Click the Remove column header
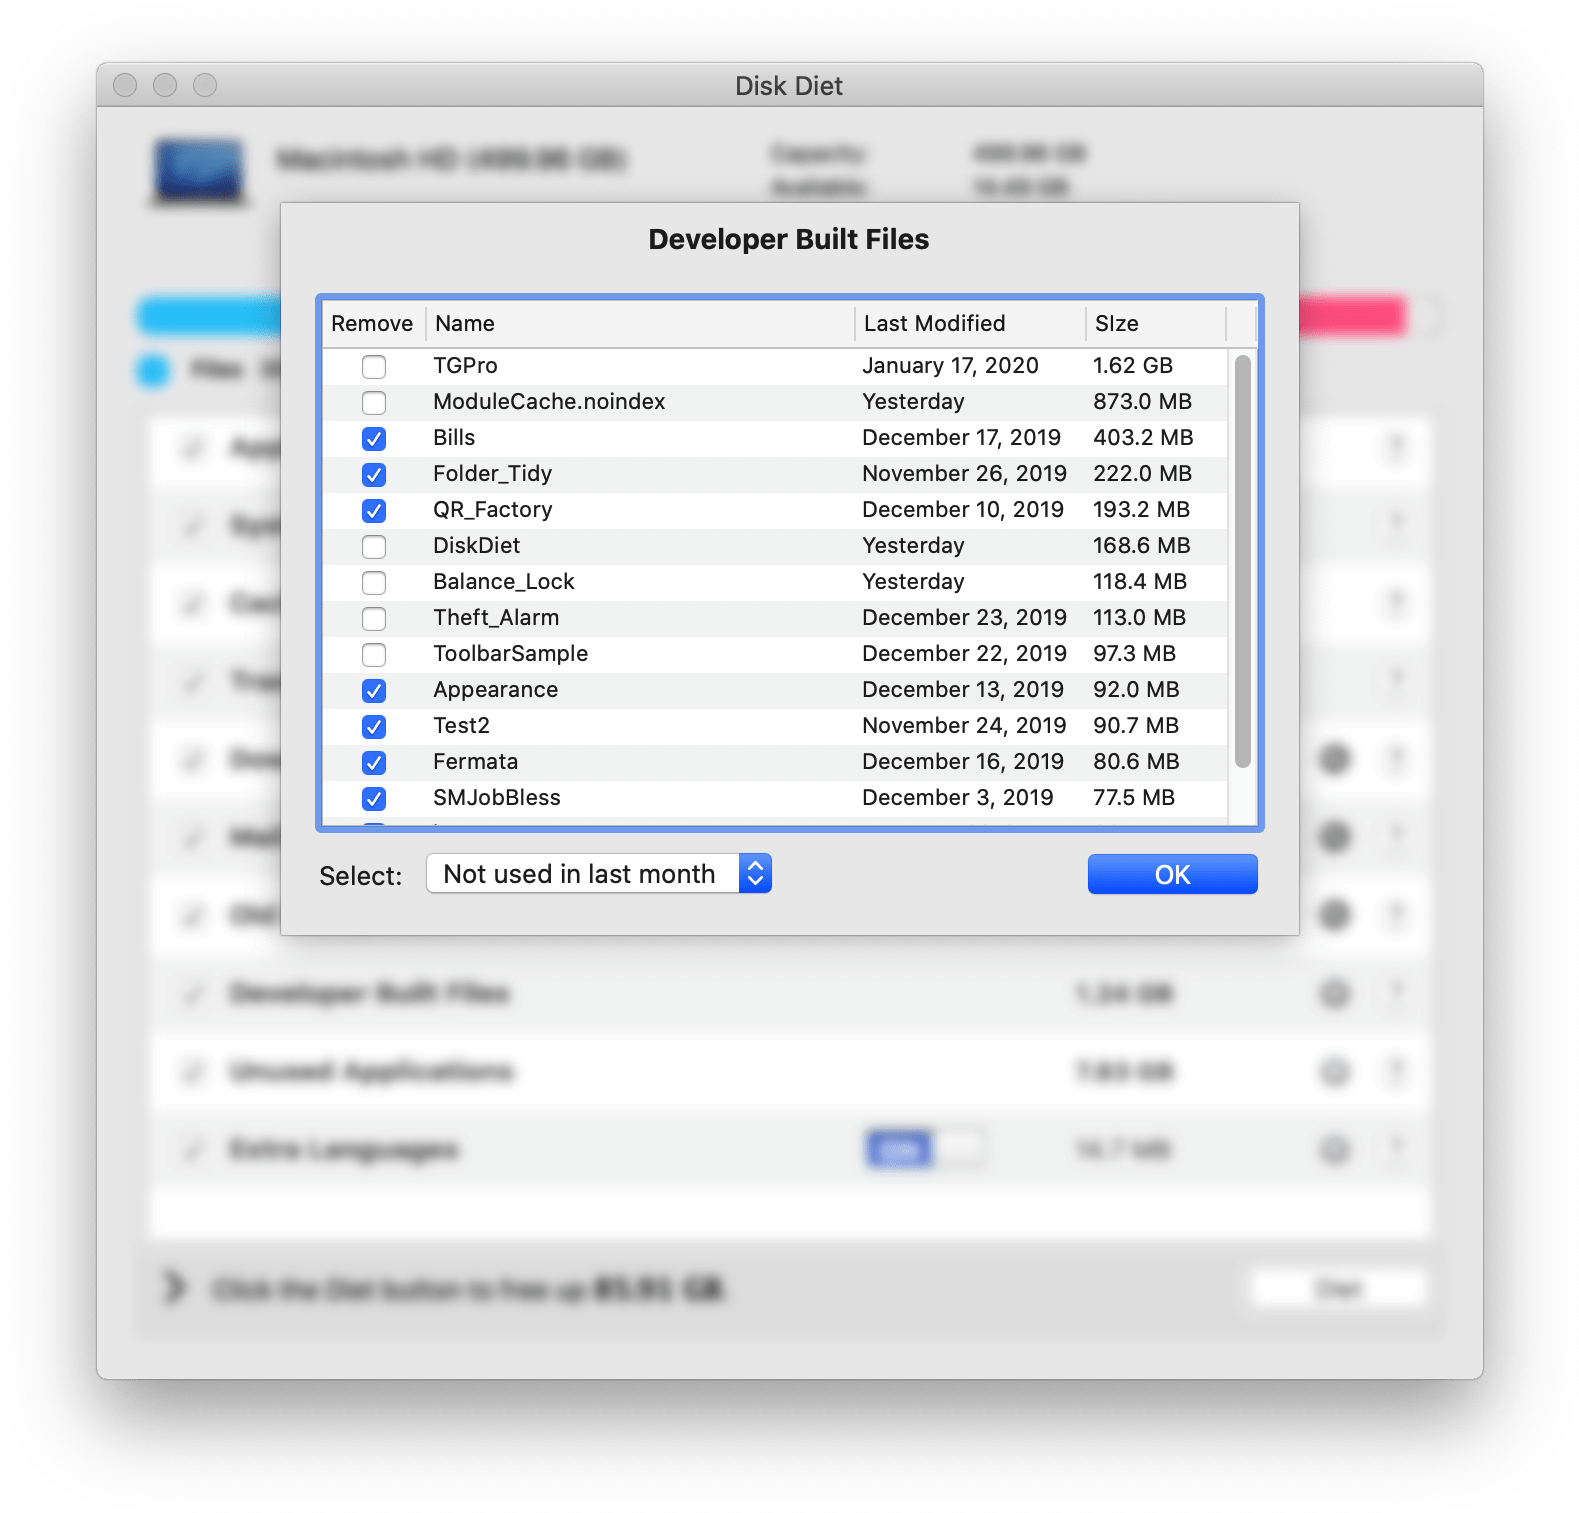 (372, 324)
